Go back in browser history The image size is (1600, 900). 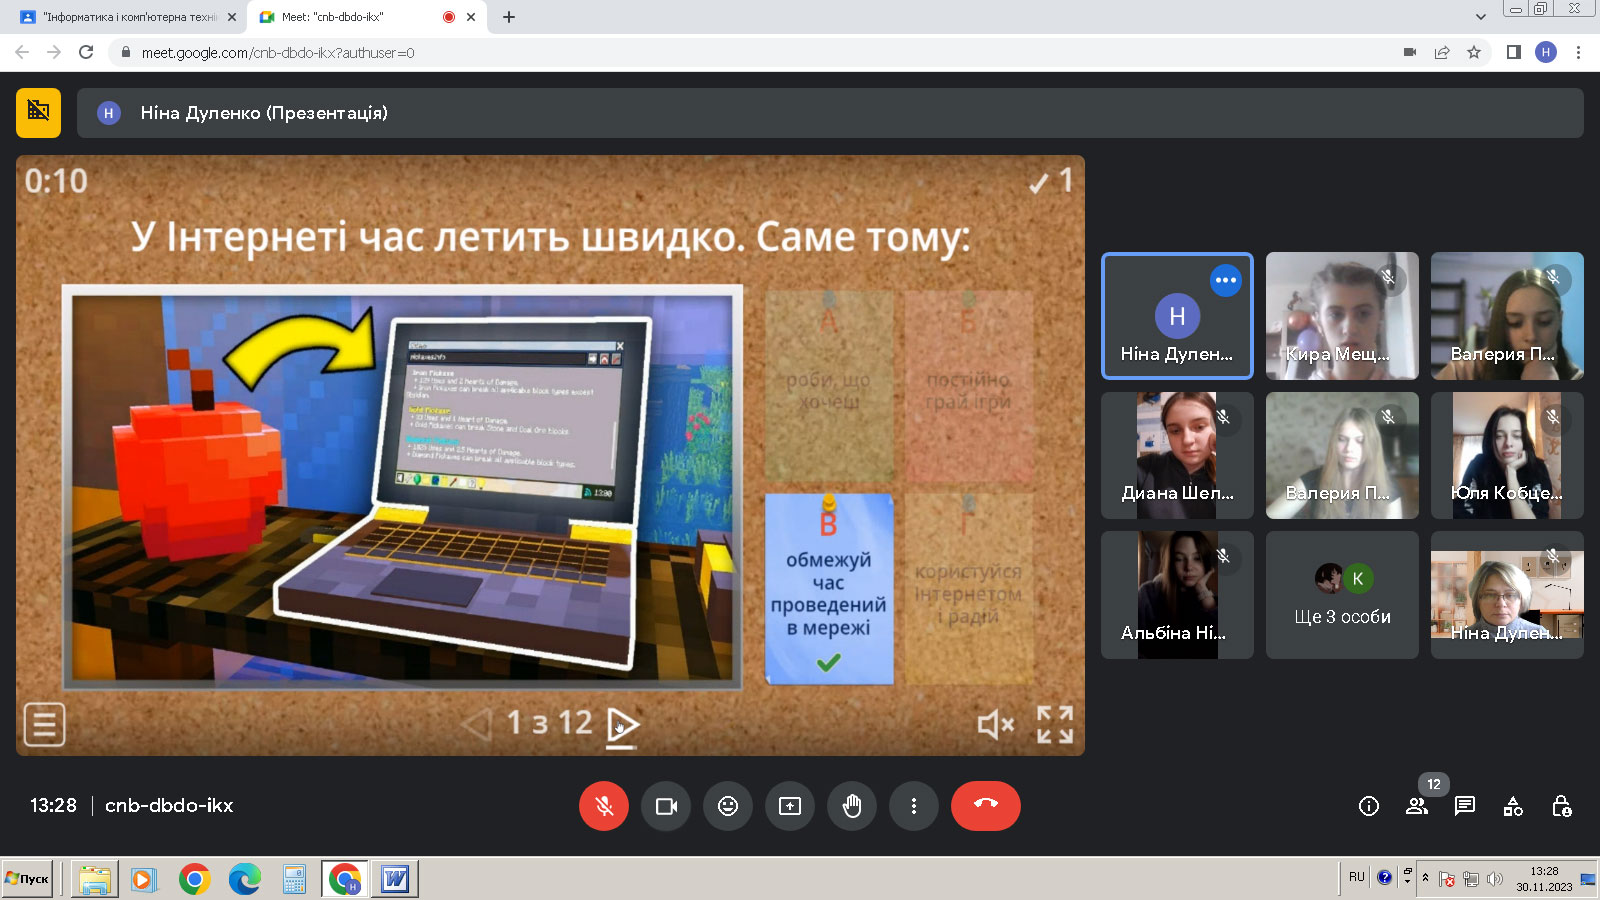point(22,52)
